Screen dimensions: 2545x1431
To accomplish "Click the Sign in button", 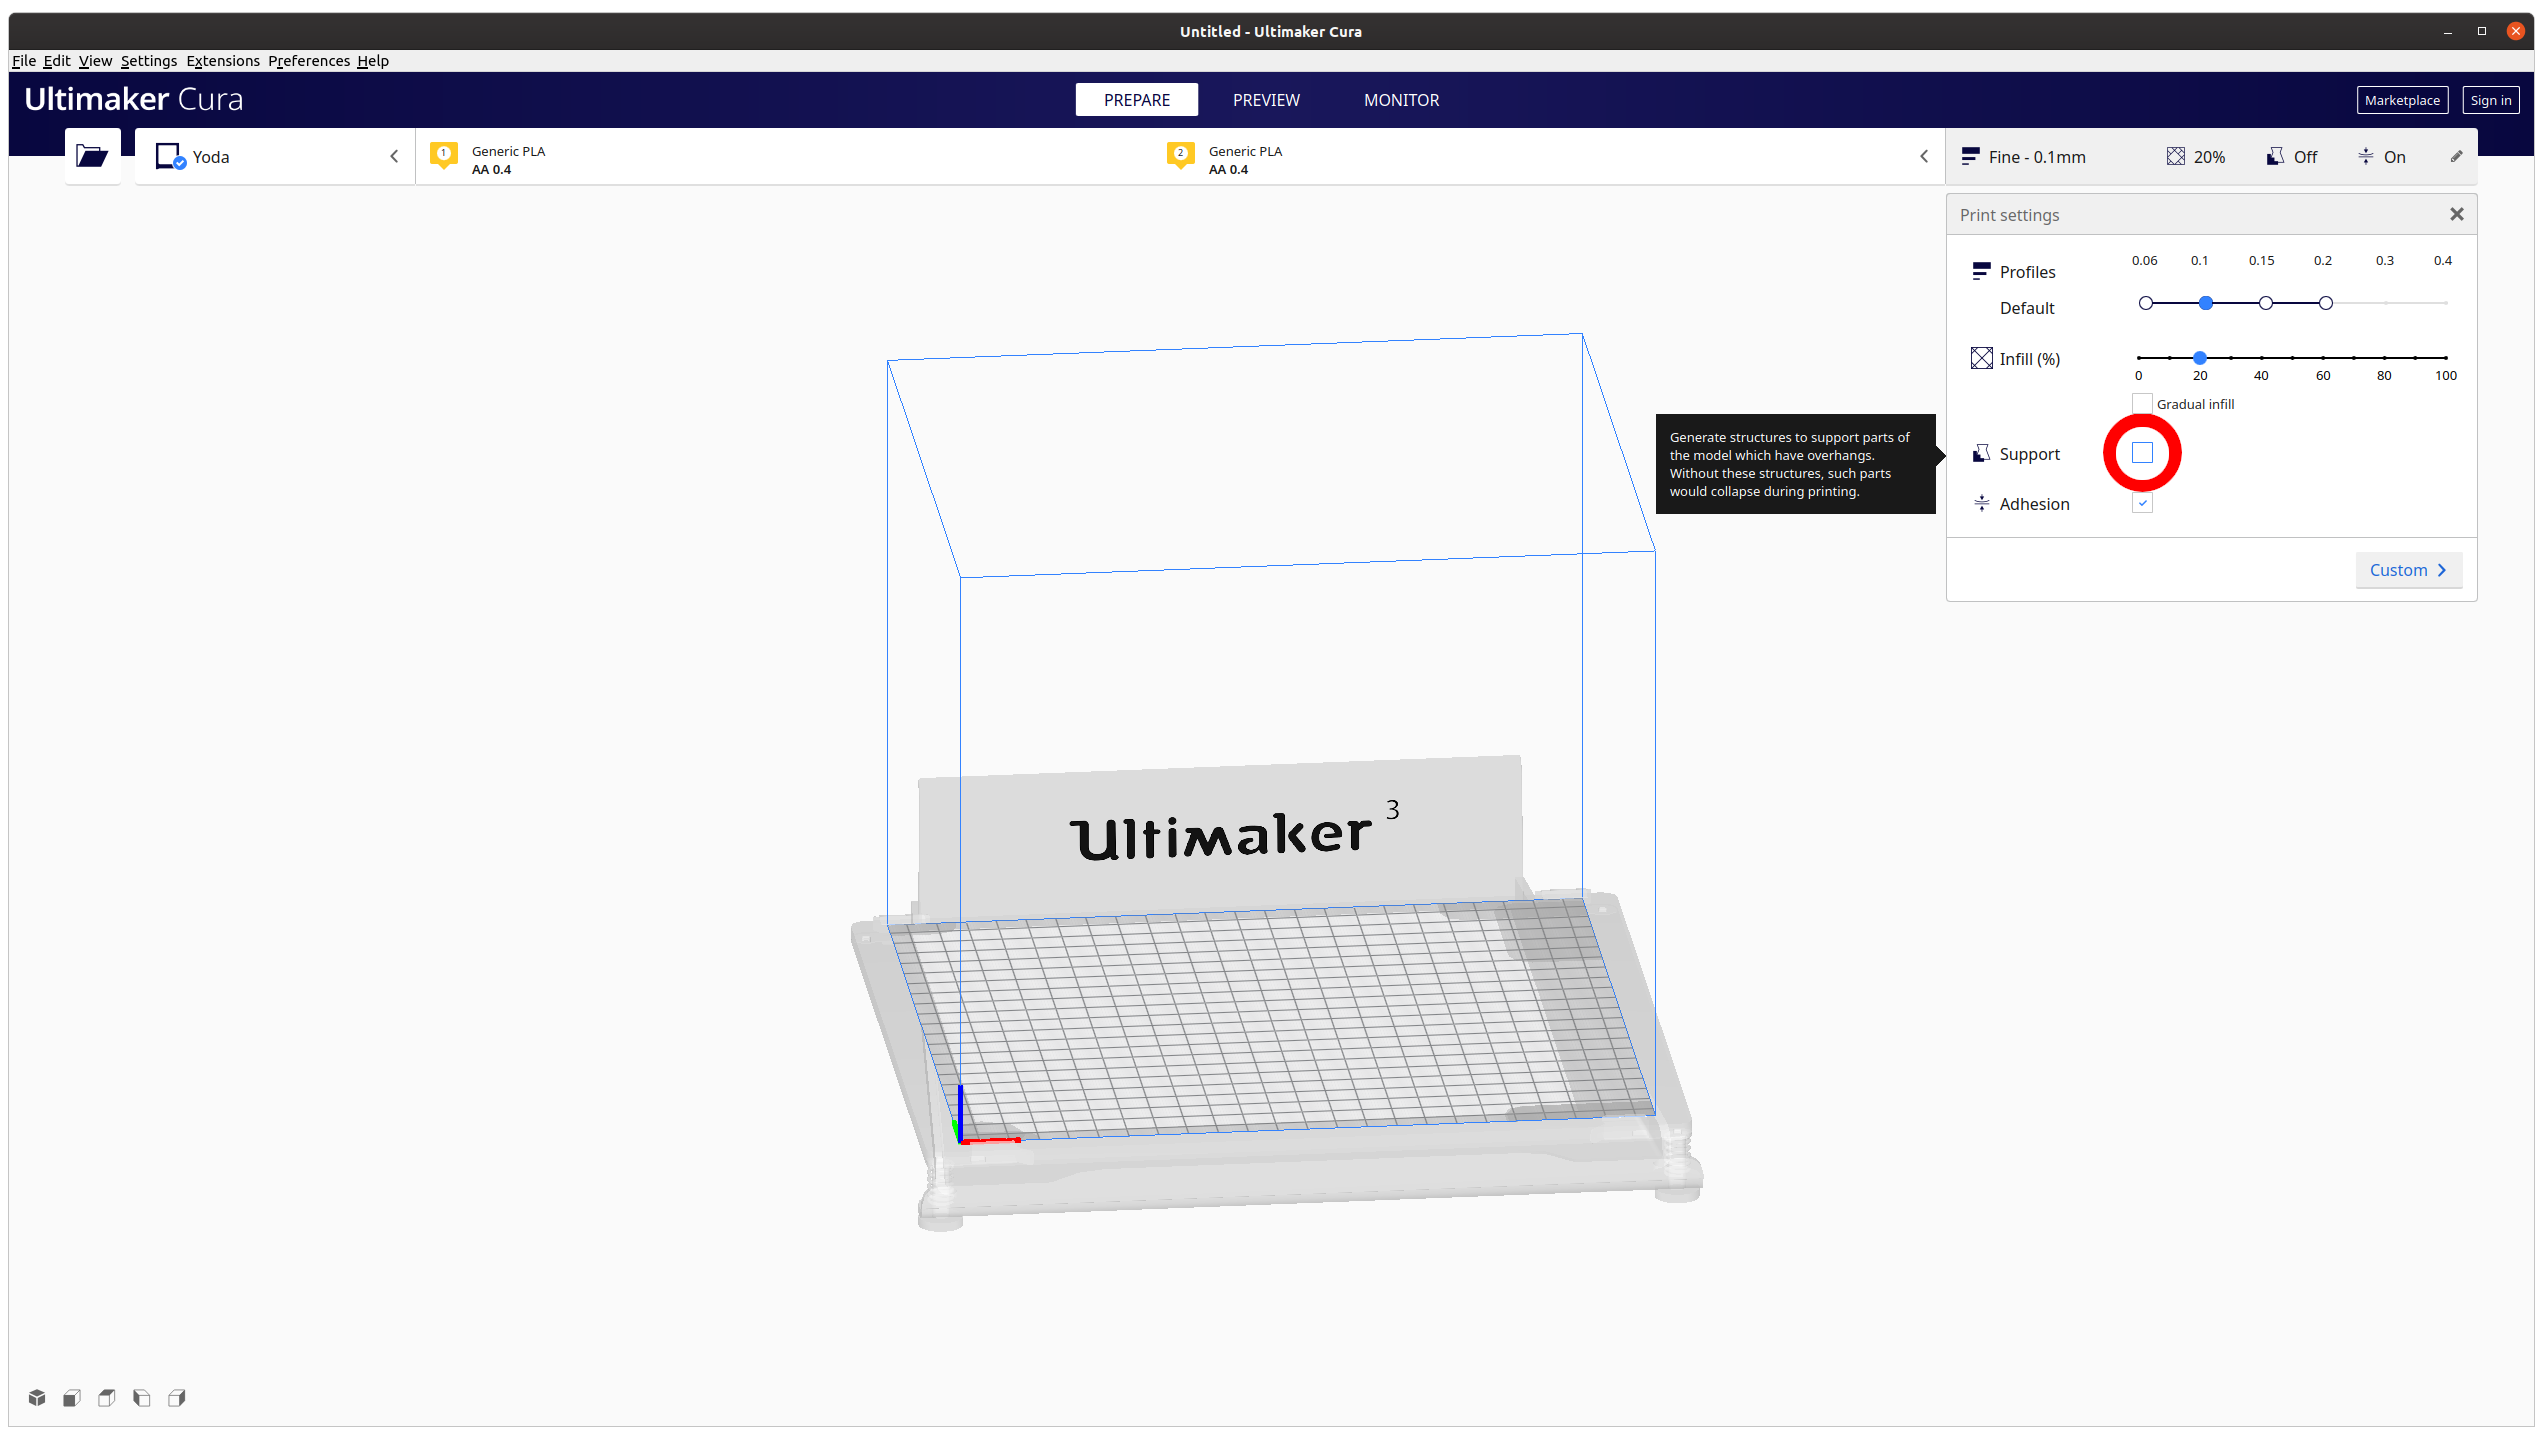I will 2491,100.
